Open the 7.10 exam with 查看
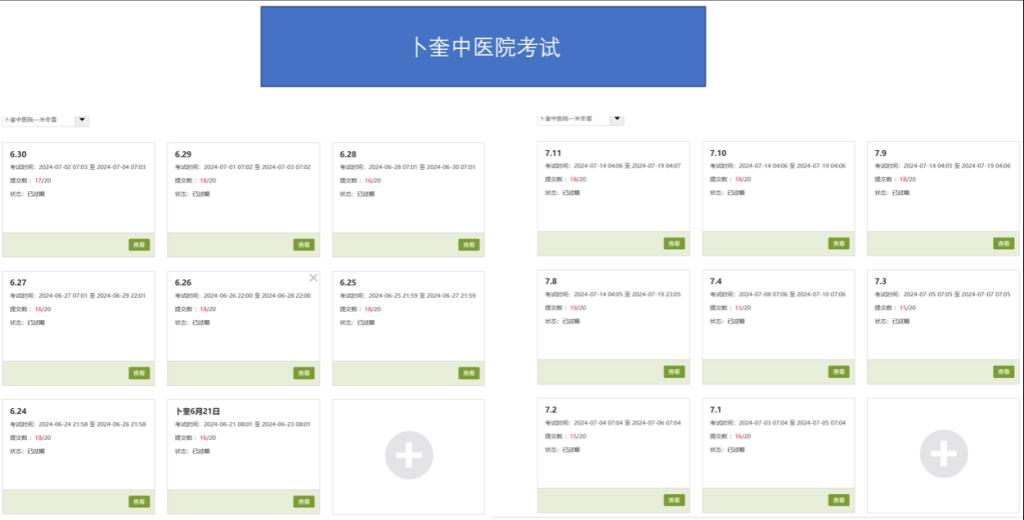Viewport: 1024px width, 520px height. tap(838, 243)
